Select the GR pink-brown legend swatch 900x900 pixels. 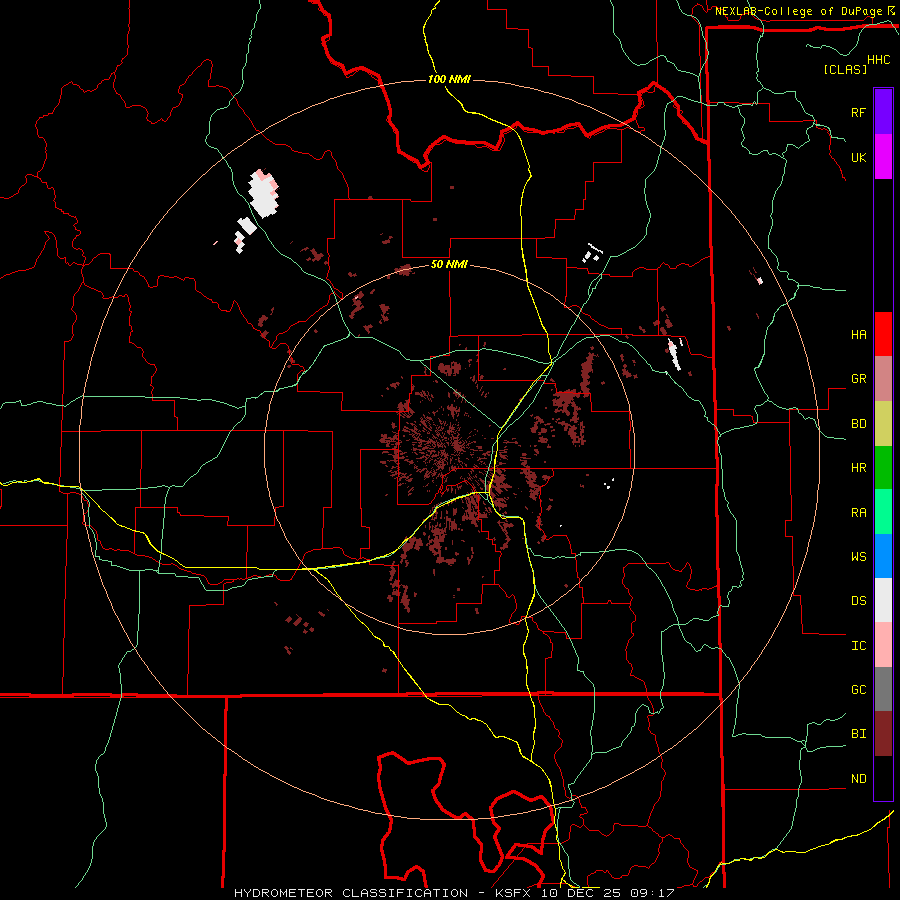pos(883,379)
